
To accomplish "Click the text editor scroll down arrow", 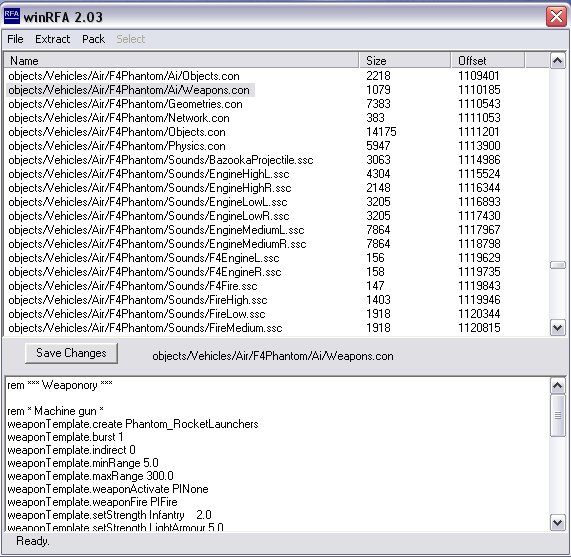I will [557, 523].
